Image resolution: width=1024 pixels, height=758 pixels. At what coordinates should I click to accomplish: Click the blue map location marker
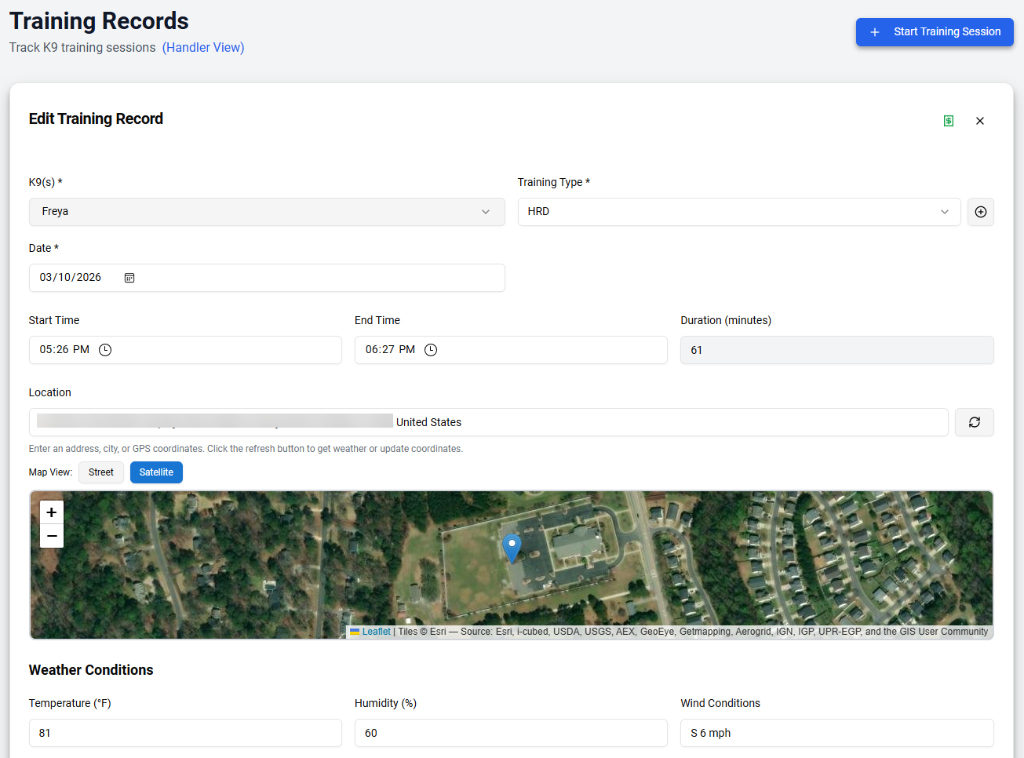[511, 548]
